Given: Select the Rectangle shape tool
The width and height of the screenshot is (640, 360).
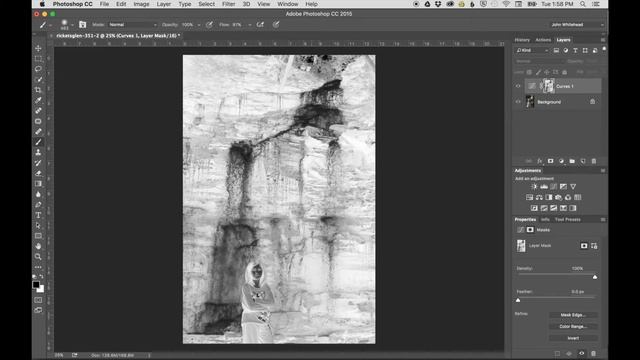Looking at the screenshot, I should coord(38,236).
